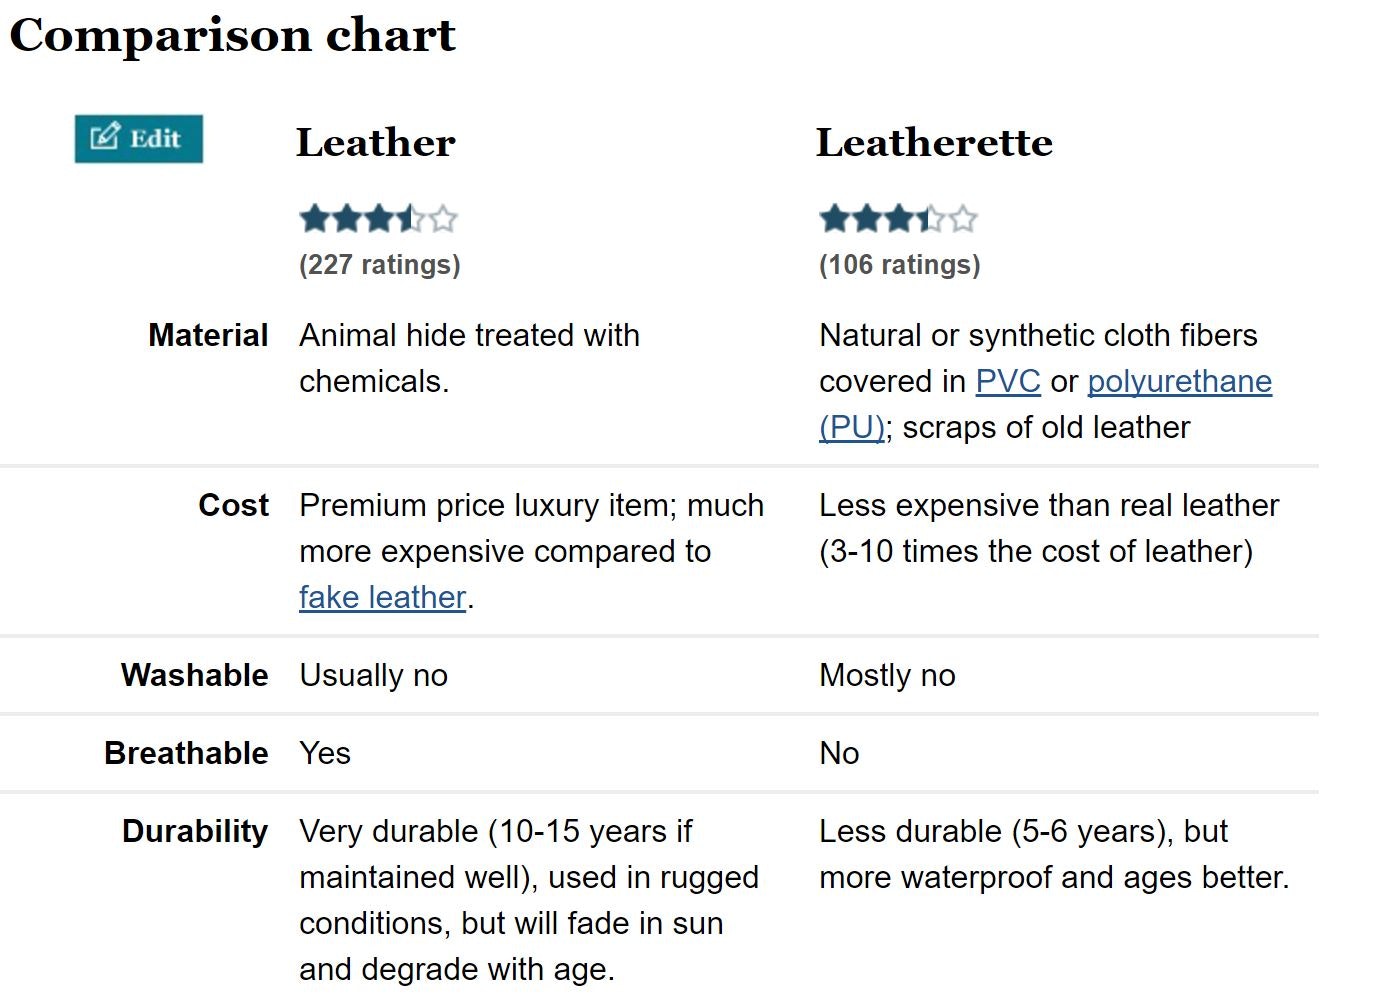The width and height of the screenshot is (1387, 999).
Task: Select the Washable row label
Action: tap(194, 676)
